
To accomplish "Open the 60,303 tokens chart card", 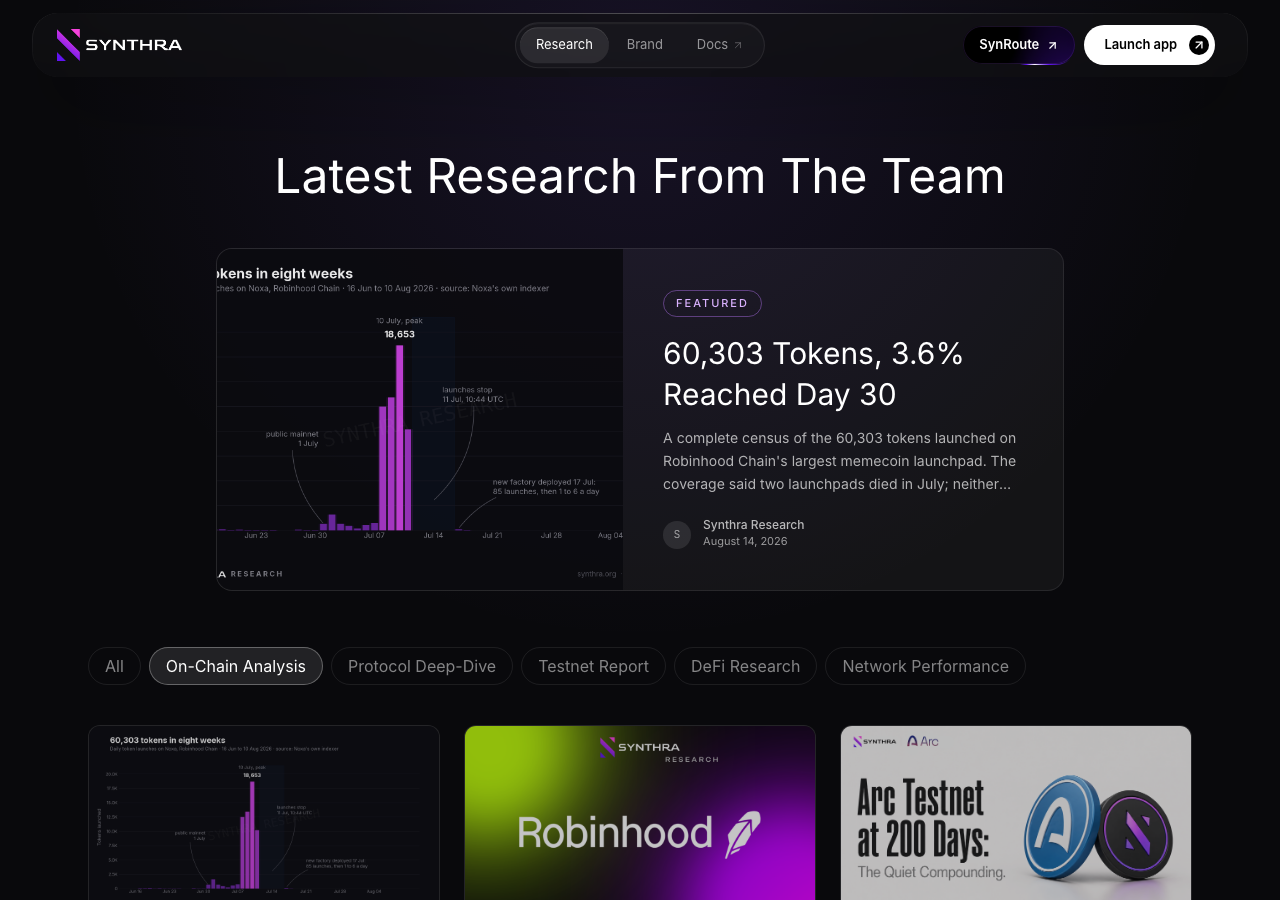I will (264, 813).
